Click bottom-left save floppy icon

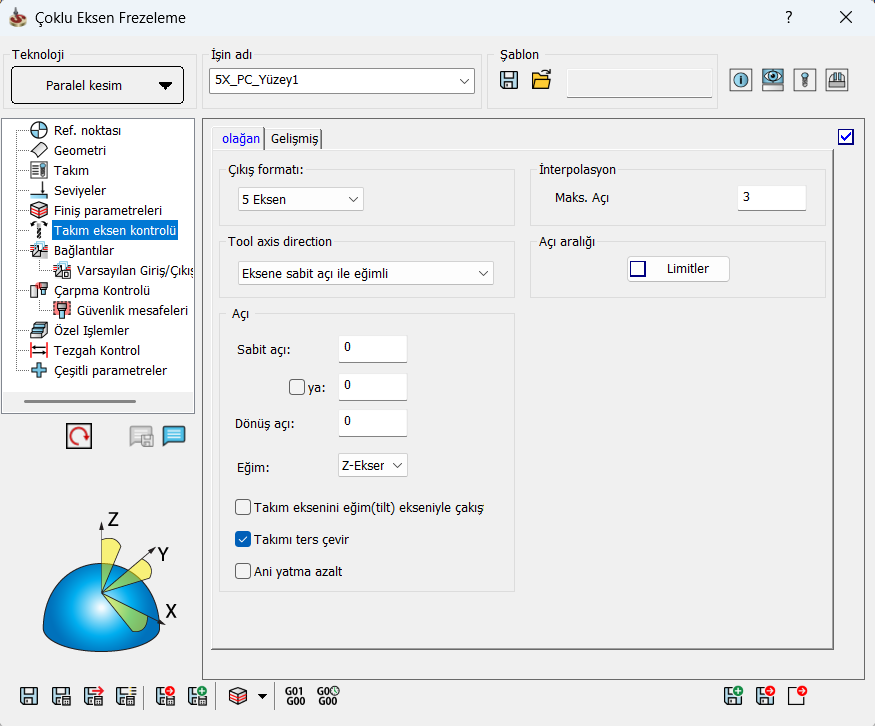coord(30,696)
